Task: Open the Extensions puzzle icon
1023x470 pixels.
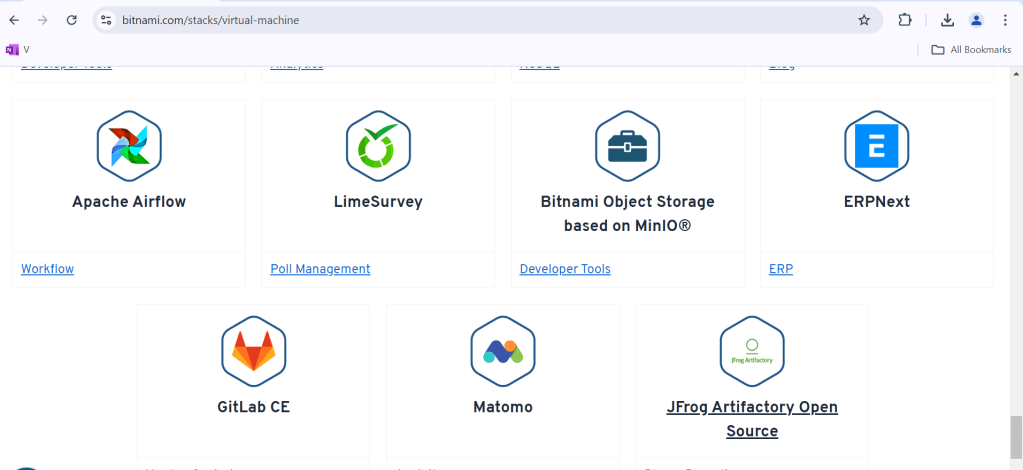Action: click(904, 20)
